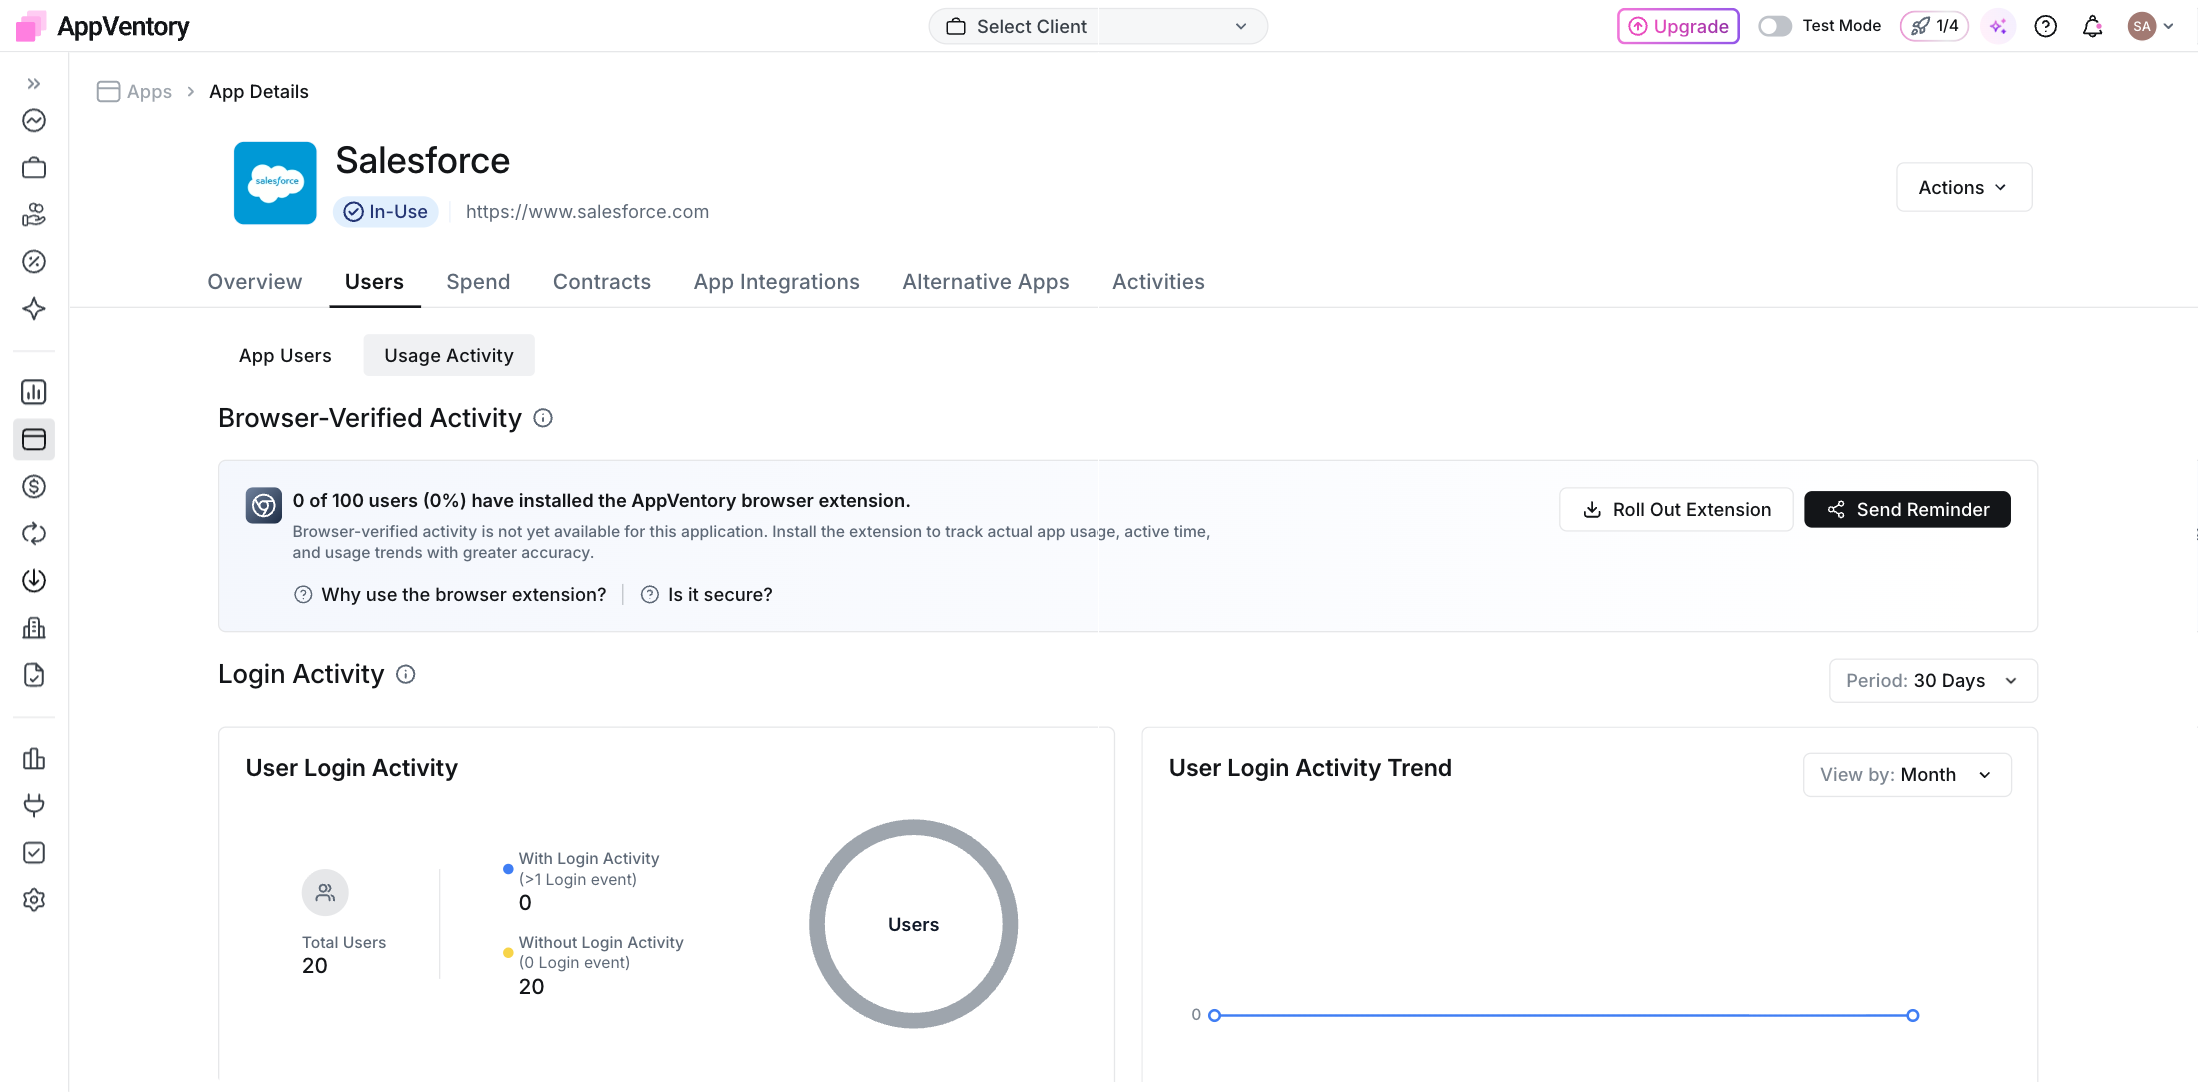
Task: Click the right data point on trend line
Action: pos(1913,1016)
